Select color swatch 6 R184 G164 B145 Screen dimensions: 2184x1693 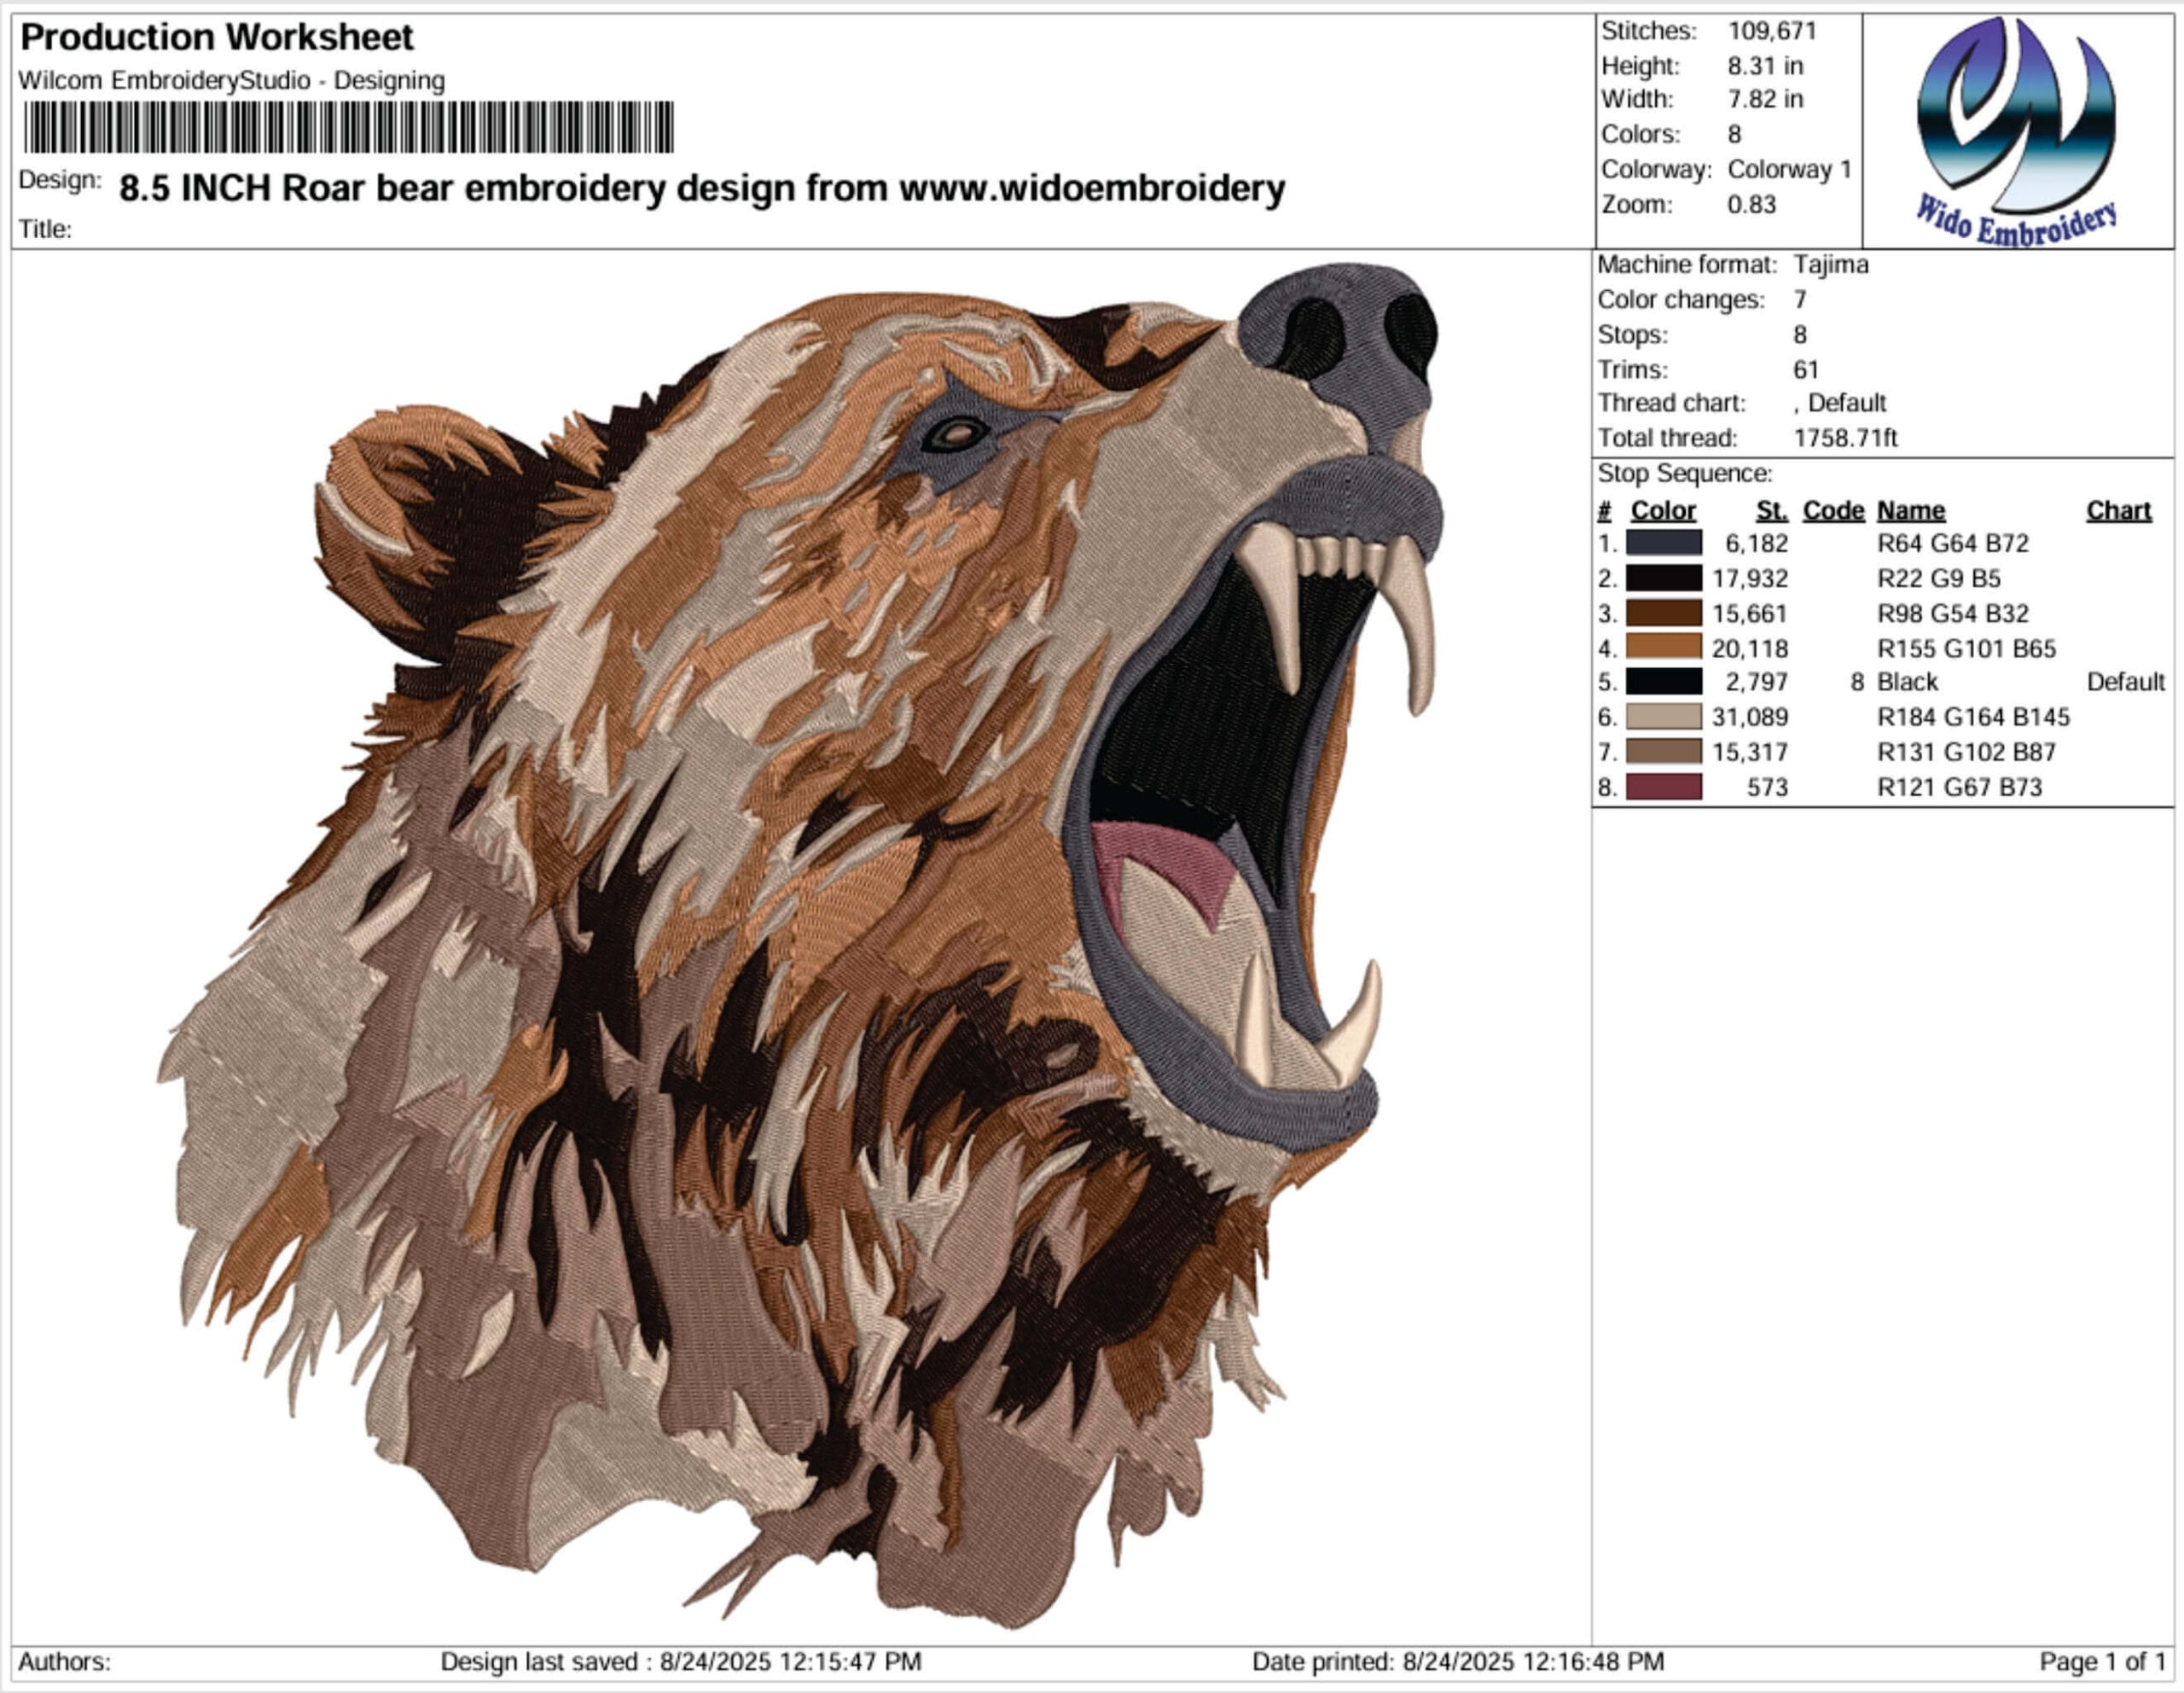point(1664,717)
